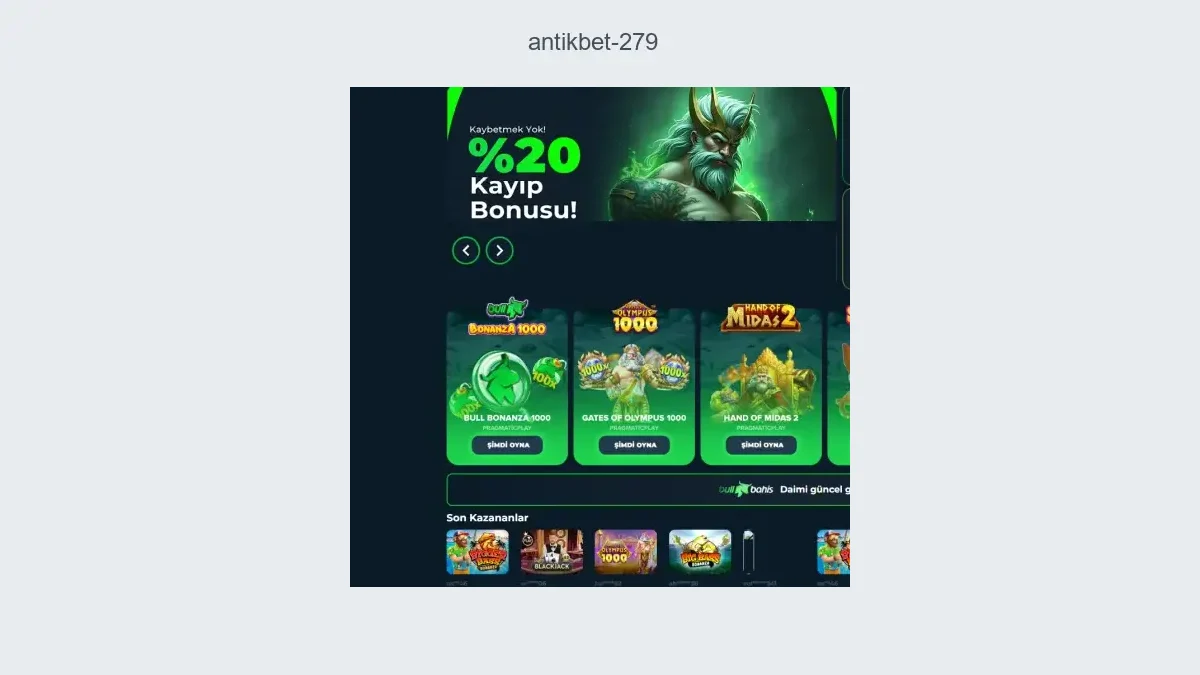Image resolution: width=1200 pixels, height=675 pixels.
Task: Play Hand of Midas 2 via Şimdi Oyna
Action: pyautogui.click(x=761, y=445)
